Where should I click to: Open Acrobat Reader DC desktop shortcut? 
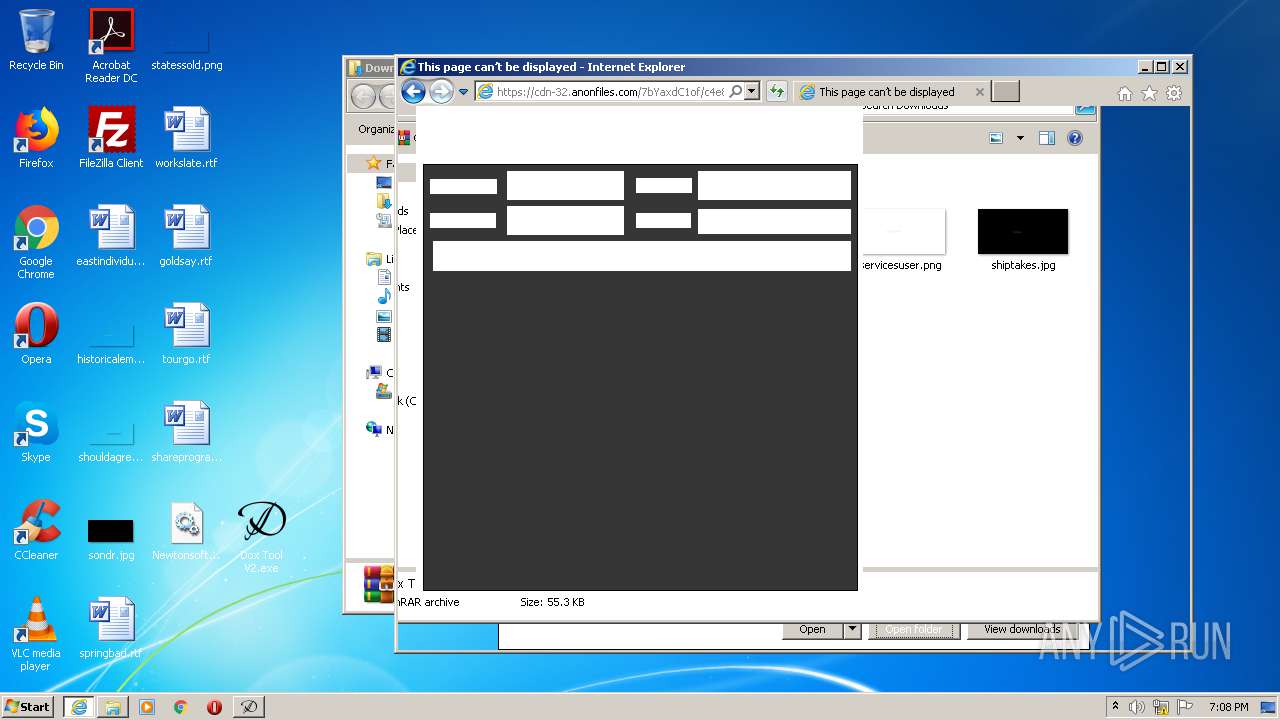pos(111,46)
